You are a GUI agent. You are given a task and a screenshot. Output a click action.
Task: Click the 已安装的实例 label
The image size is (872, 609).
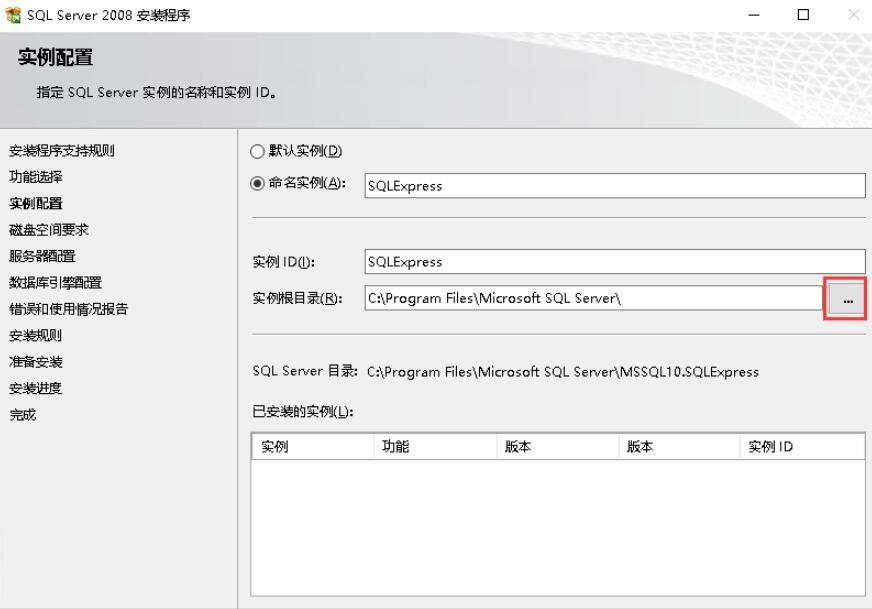[x=303, y=412]
